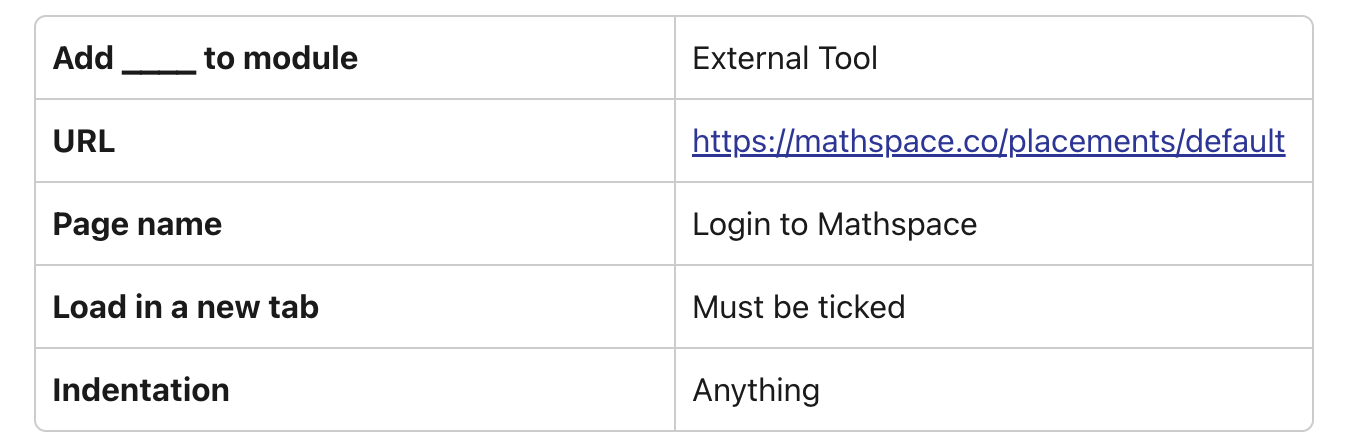Click the 'Must be ticked' value
Viewport: 1346px width, 443px height.
point(798,306)
